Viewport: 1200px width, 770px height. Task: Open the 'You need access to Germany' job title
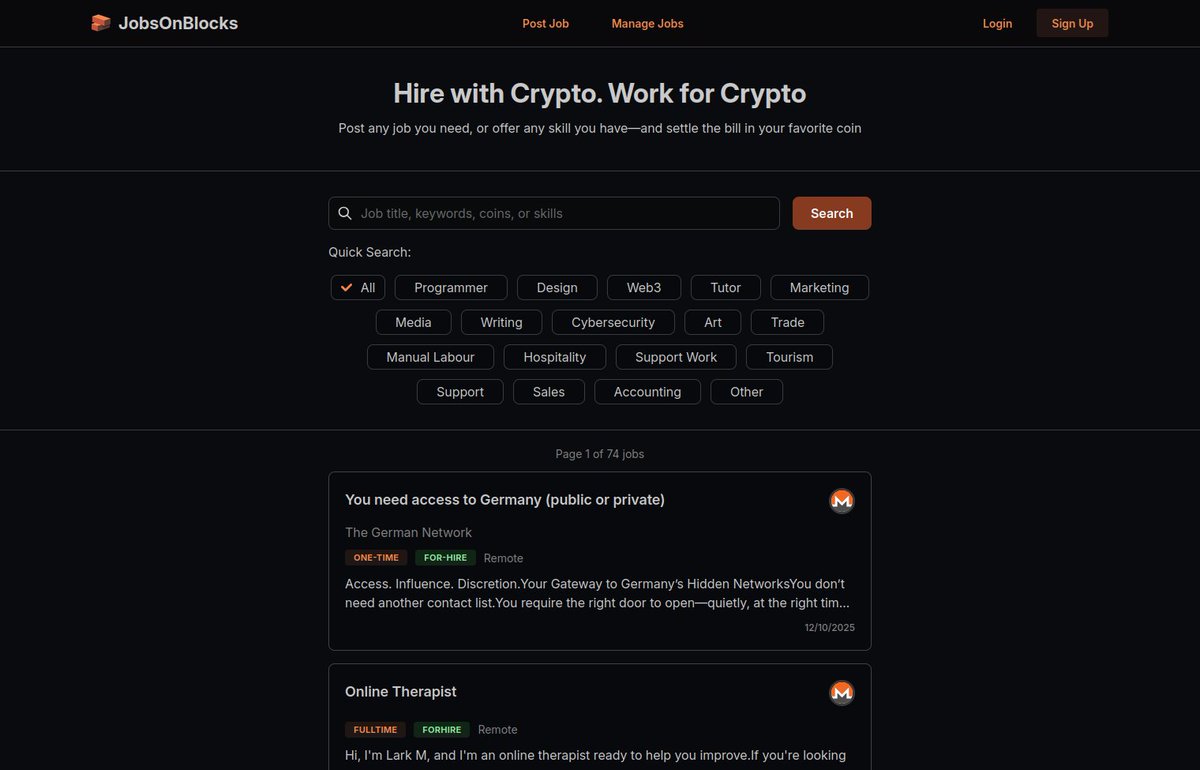tap(505, 499)
